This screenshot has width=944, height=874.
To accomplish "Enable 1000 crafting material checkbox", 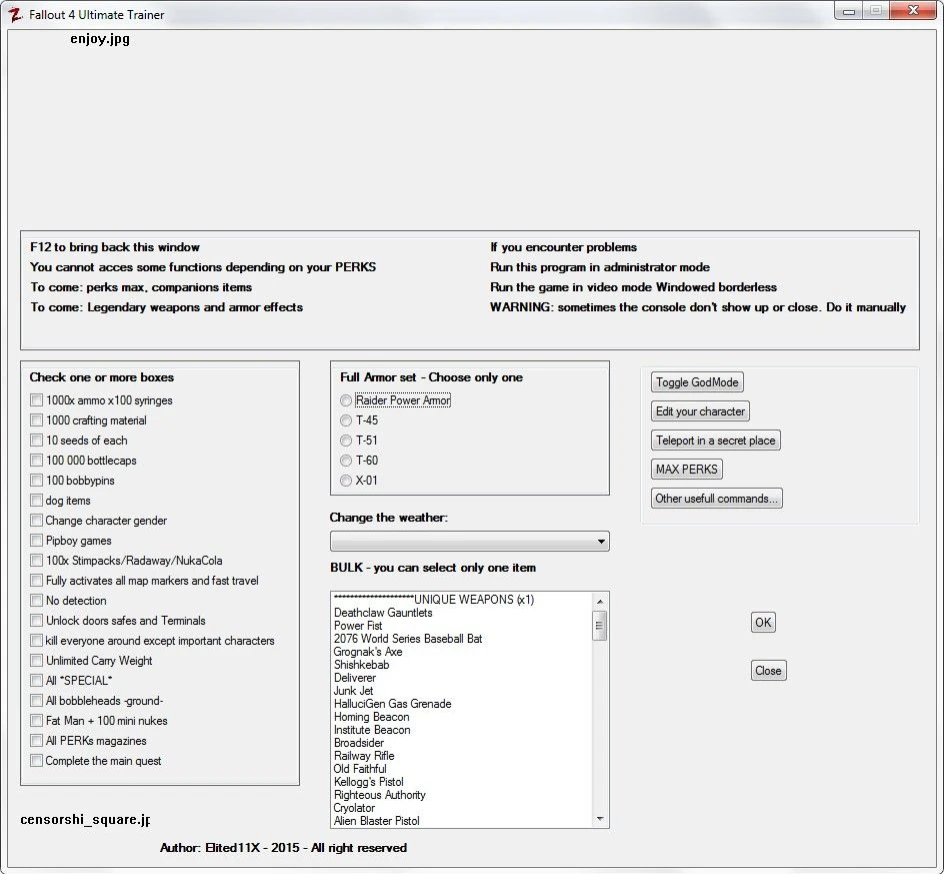I will 37,420.
